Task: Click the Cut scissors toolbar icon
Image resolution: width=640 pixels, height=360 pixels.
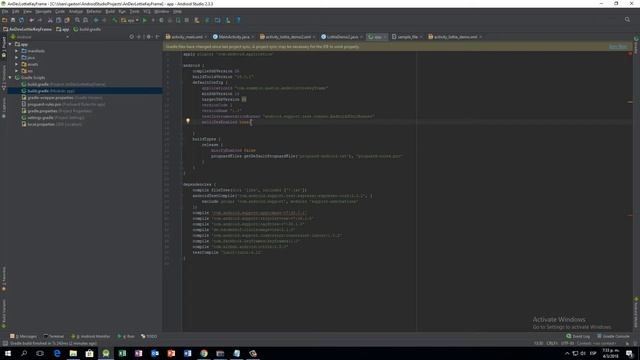Action: (50, 20)
